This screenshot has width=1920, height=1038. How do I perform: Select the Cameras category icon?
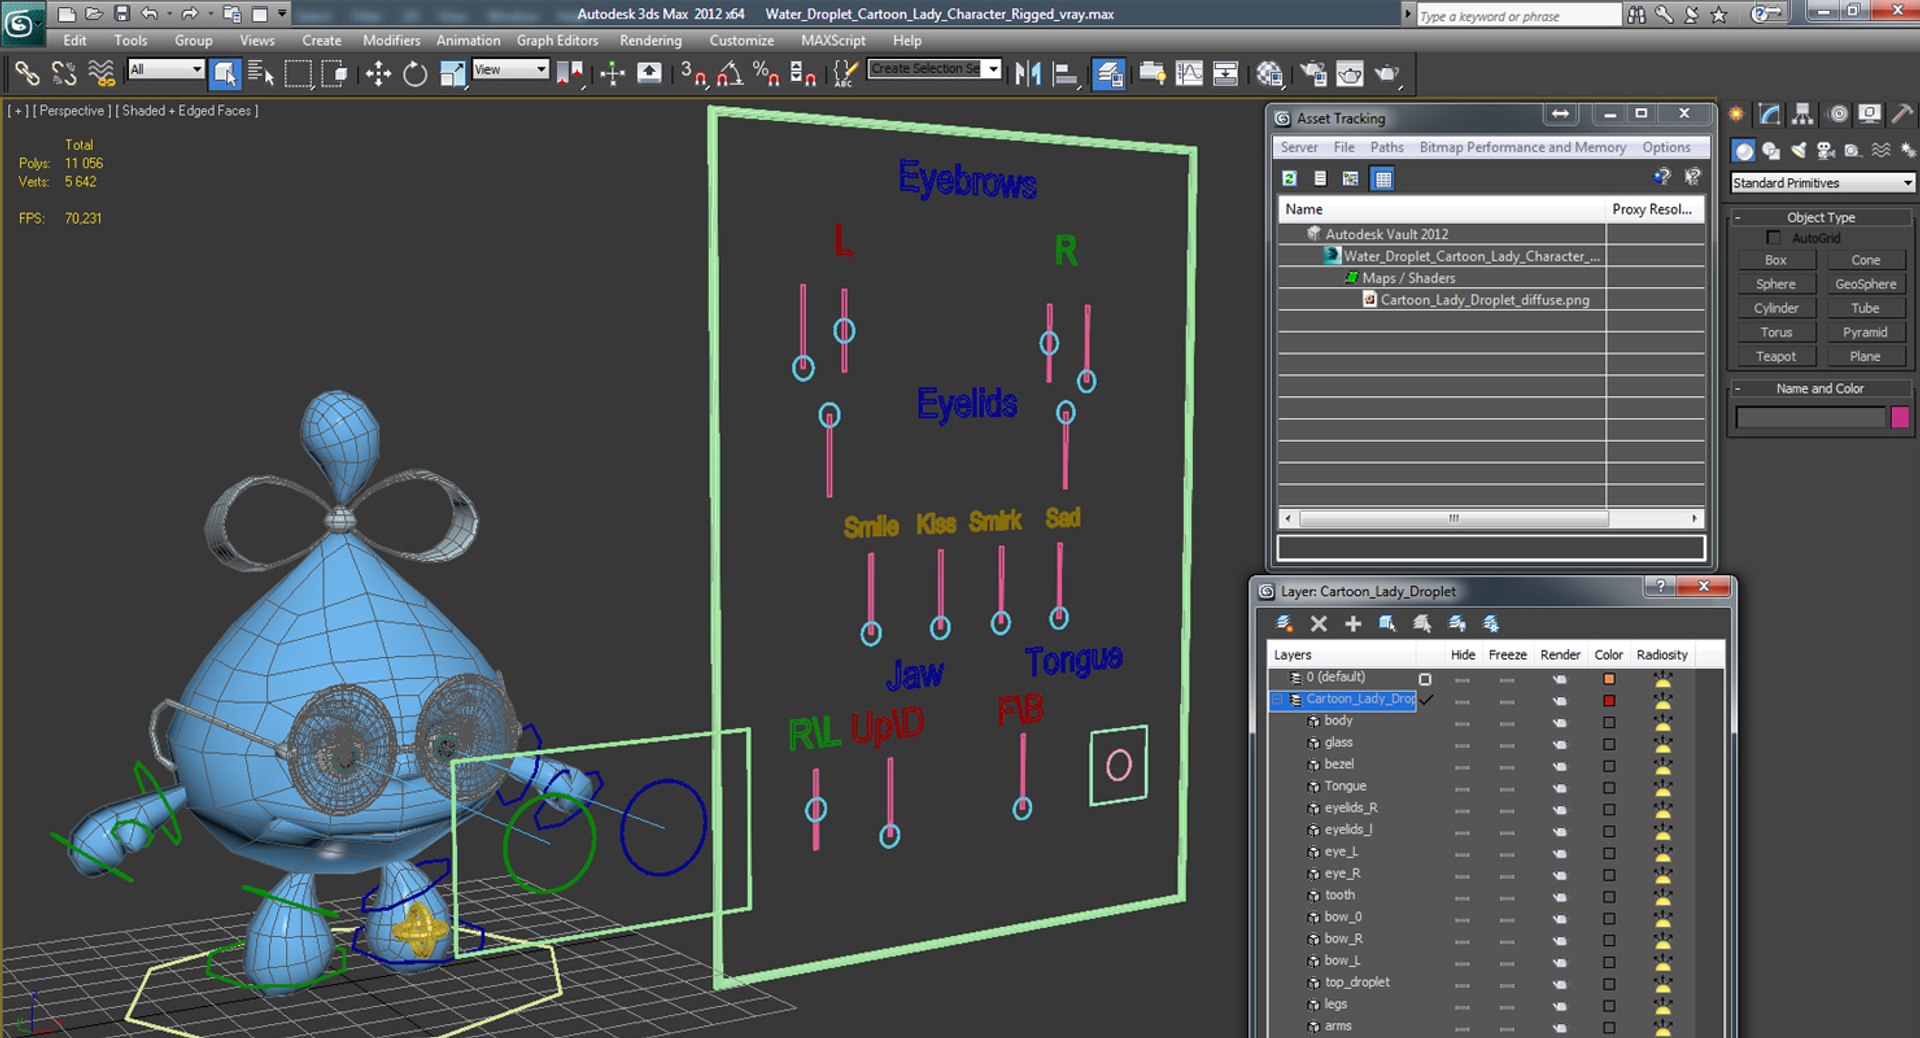[1825, 150]
